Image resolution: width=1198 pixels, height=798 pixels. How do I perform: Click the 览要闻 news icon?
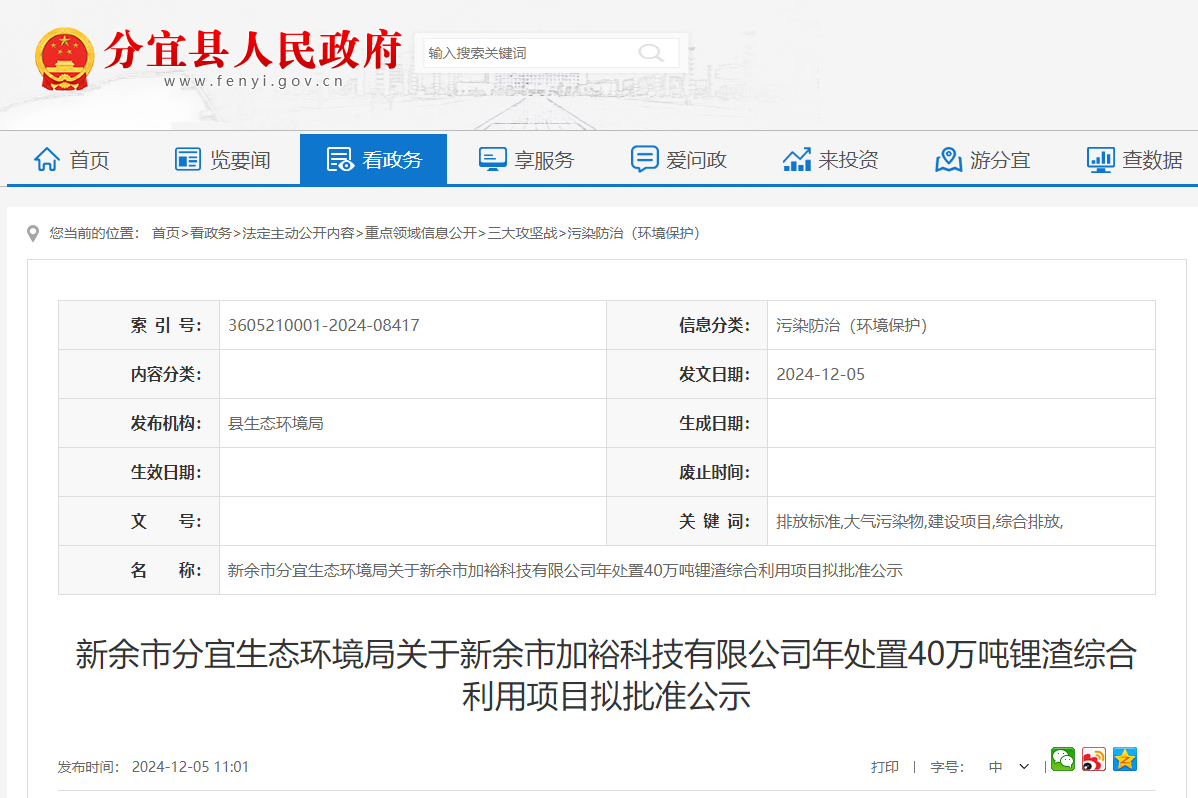(186, 158)
